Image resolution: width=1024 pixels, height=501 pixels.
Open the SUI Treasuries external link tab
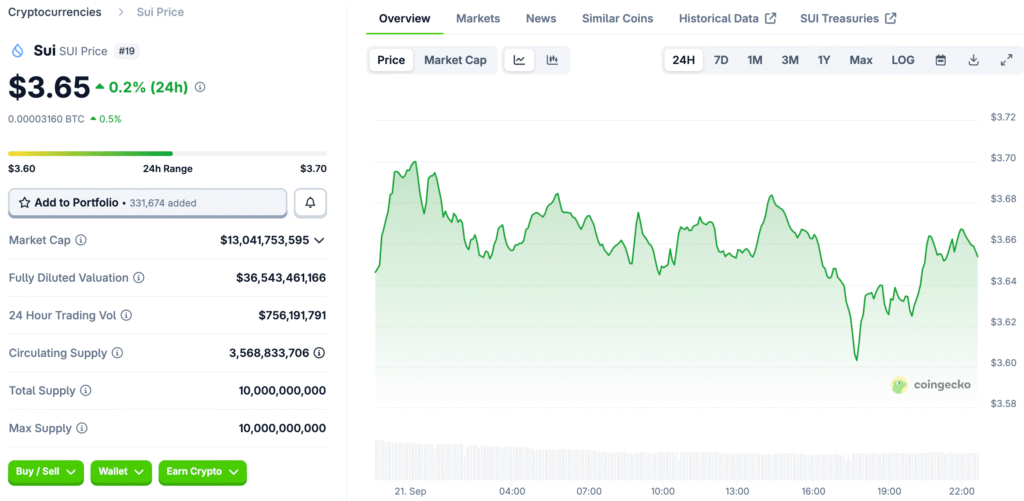tap(848, 18)
